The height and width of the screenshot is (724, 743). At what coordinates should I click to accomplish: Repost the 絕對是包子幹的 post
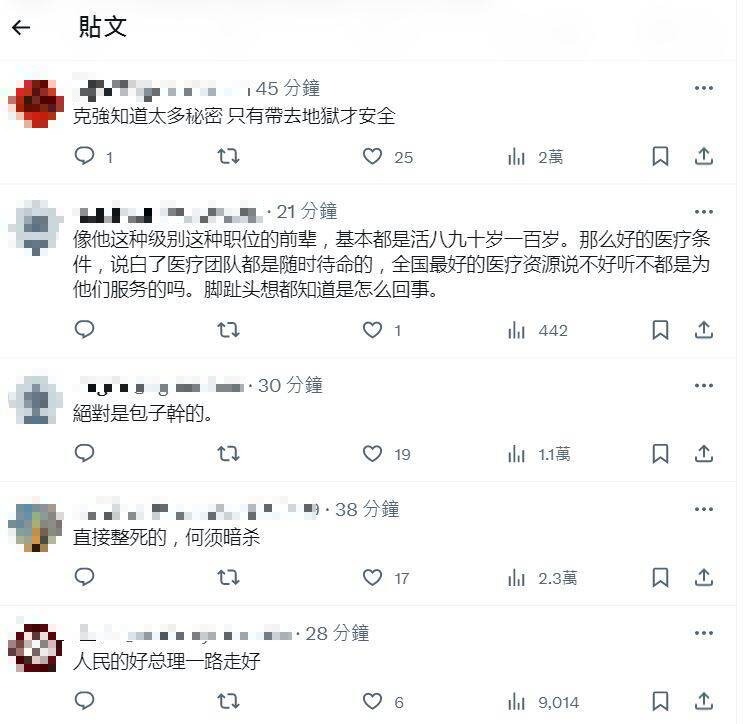pos(228,454)
